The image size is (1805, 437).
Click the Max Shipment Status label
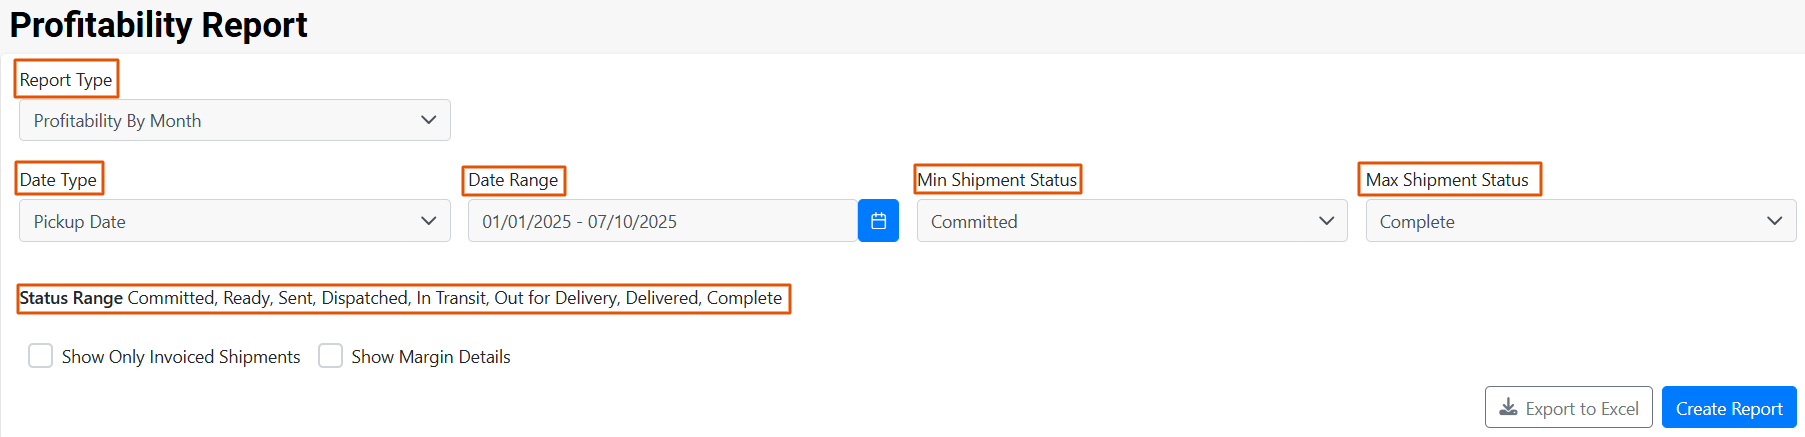pyautogui.click(x=1447, y=180)
